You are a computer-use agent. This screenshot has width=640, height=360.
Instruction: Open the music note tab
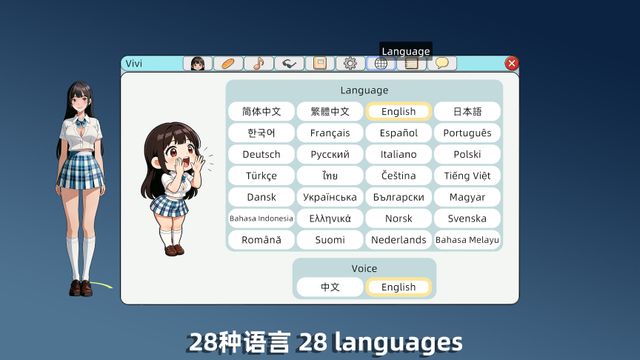pos(259,63)
